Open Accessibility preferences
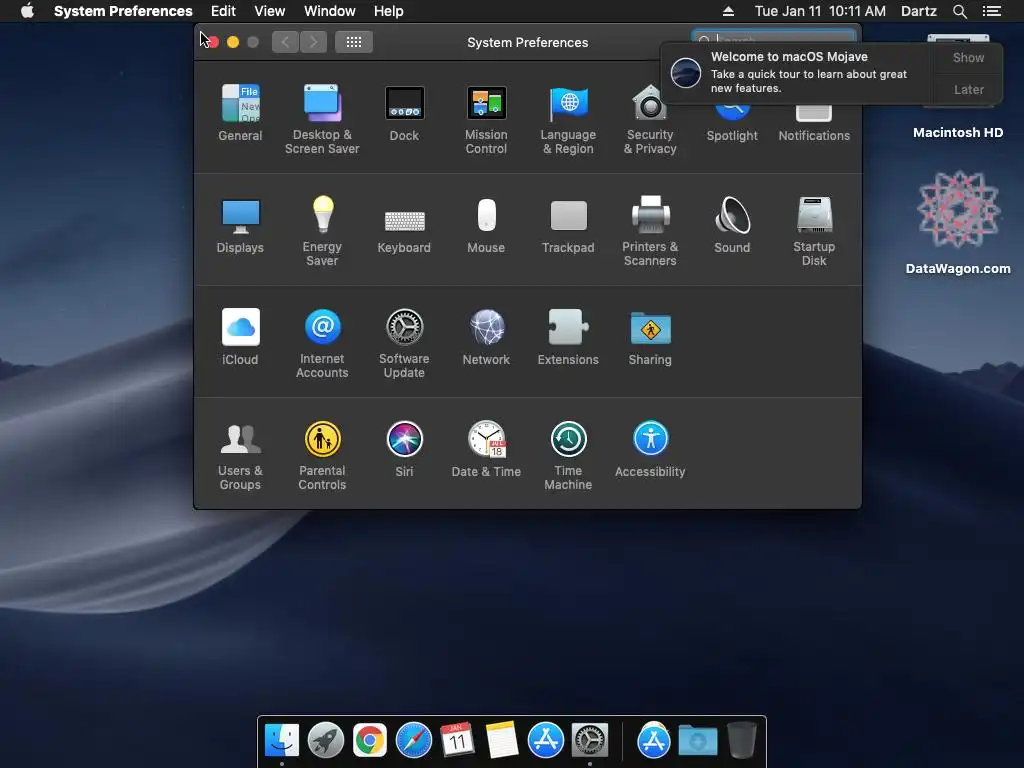The image size is (1024, 768). tap(650, 449)
